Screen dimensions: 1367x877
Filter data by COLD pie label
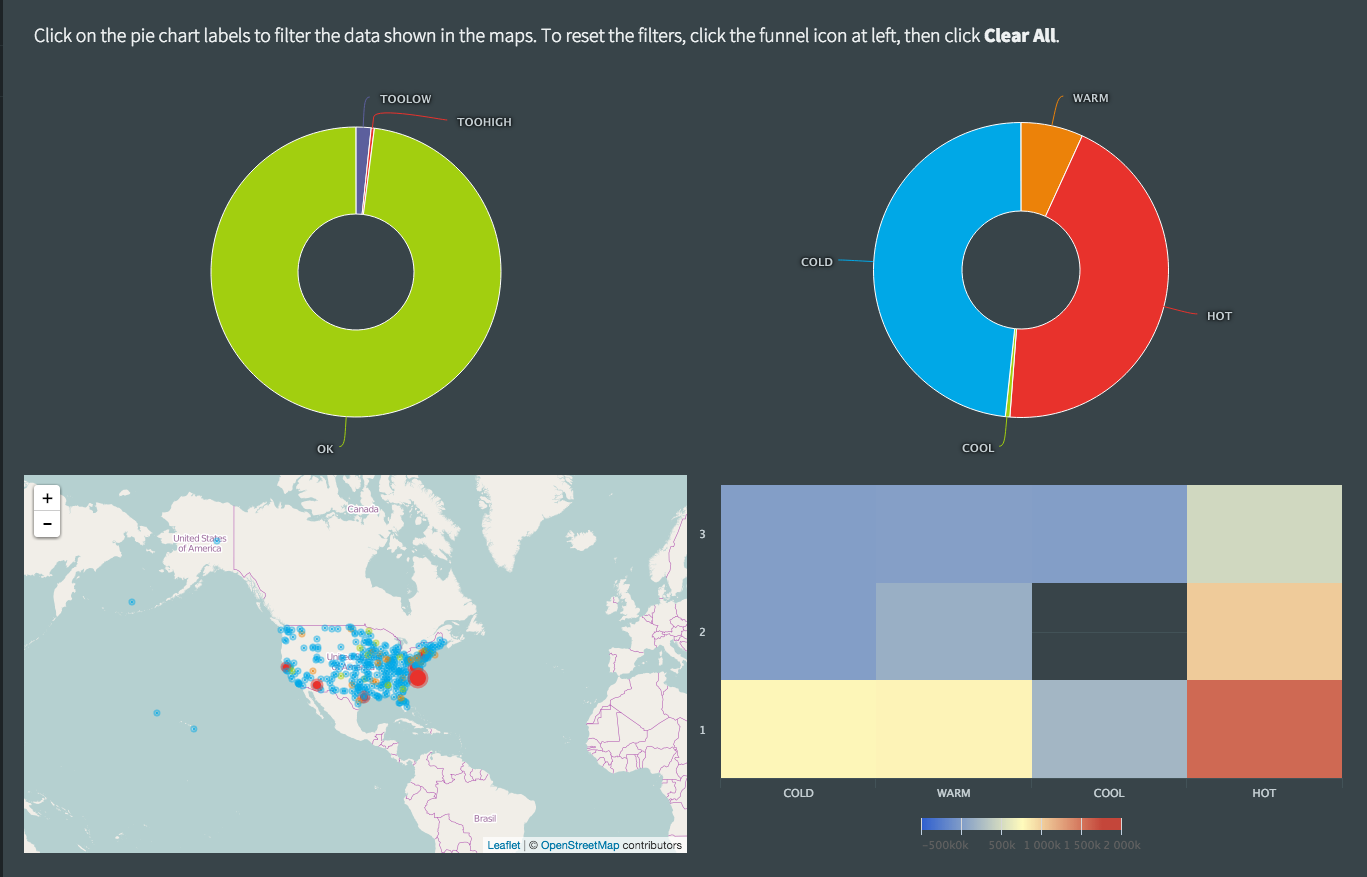coord(816,262)
